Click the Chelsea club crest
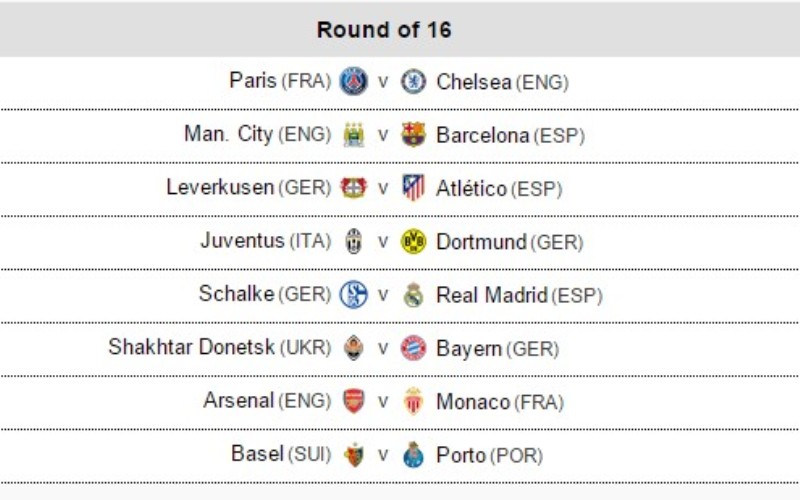 pyautogui.click(x=413, y=81)
